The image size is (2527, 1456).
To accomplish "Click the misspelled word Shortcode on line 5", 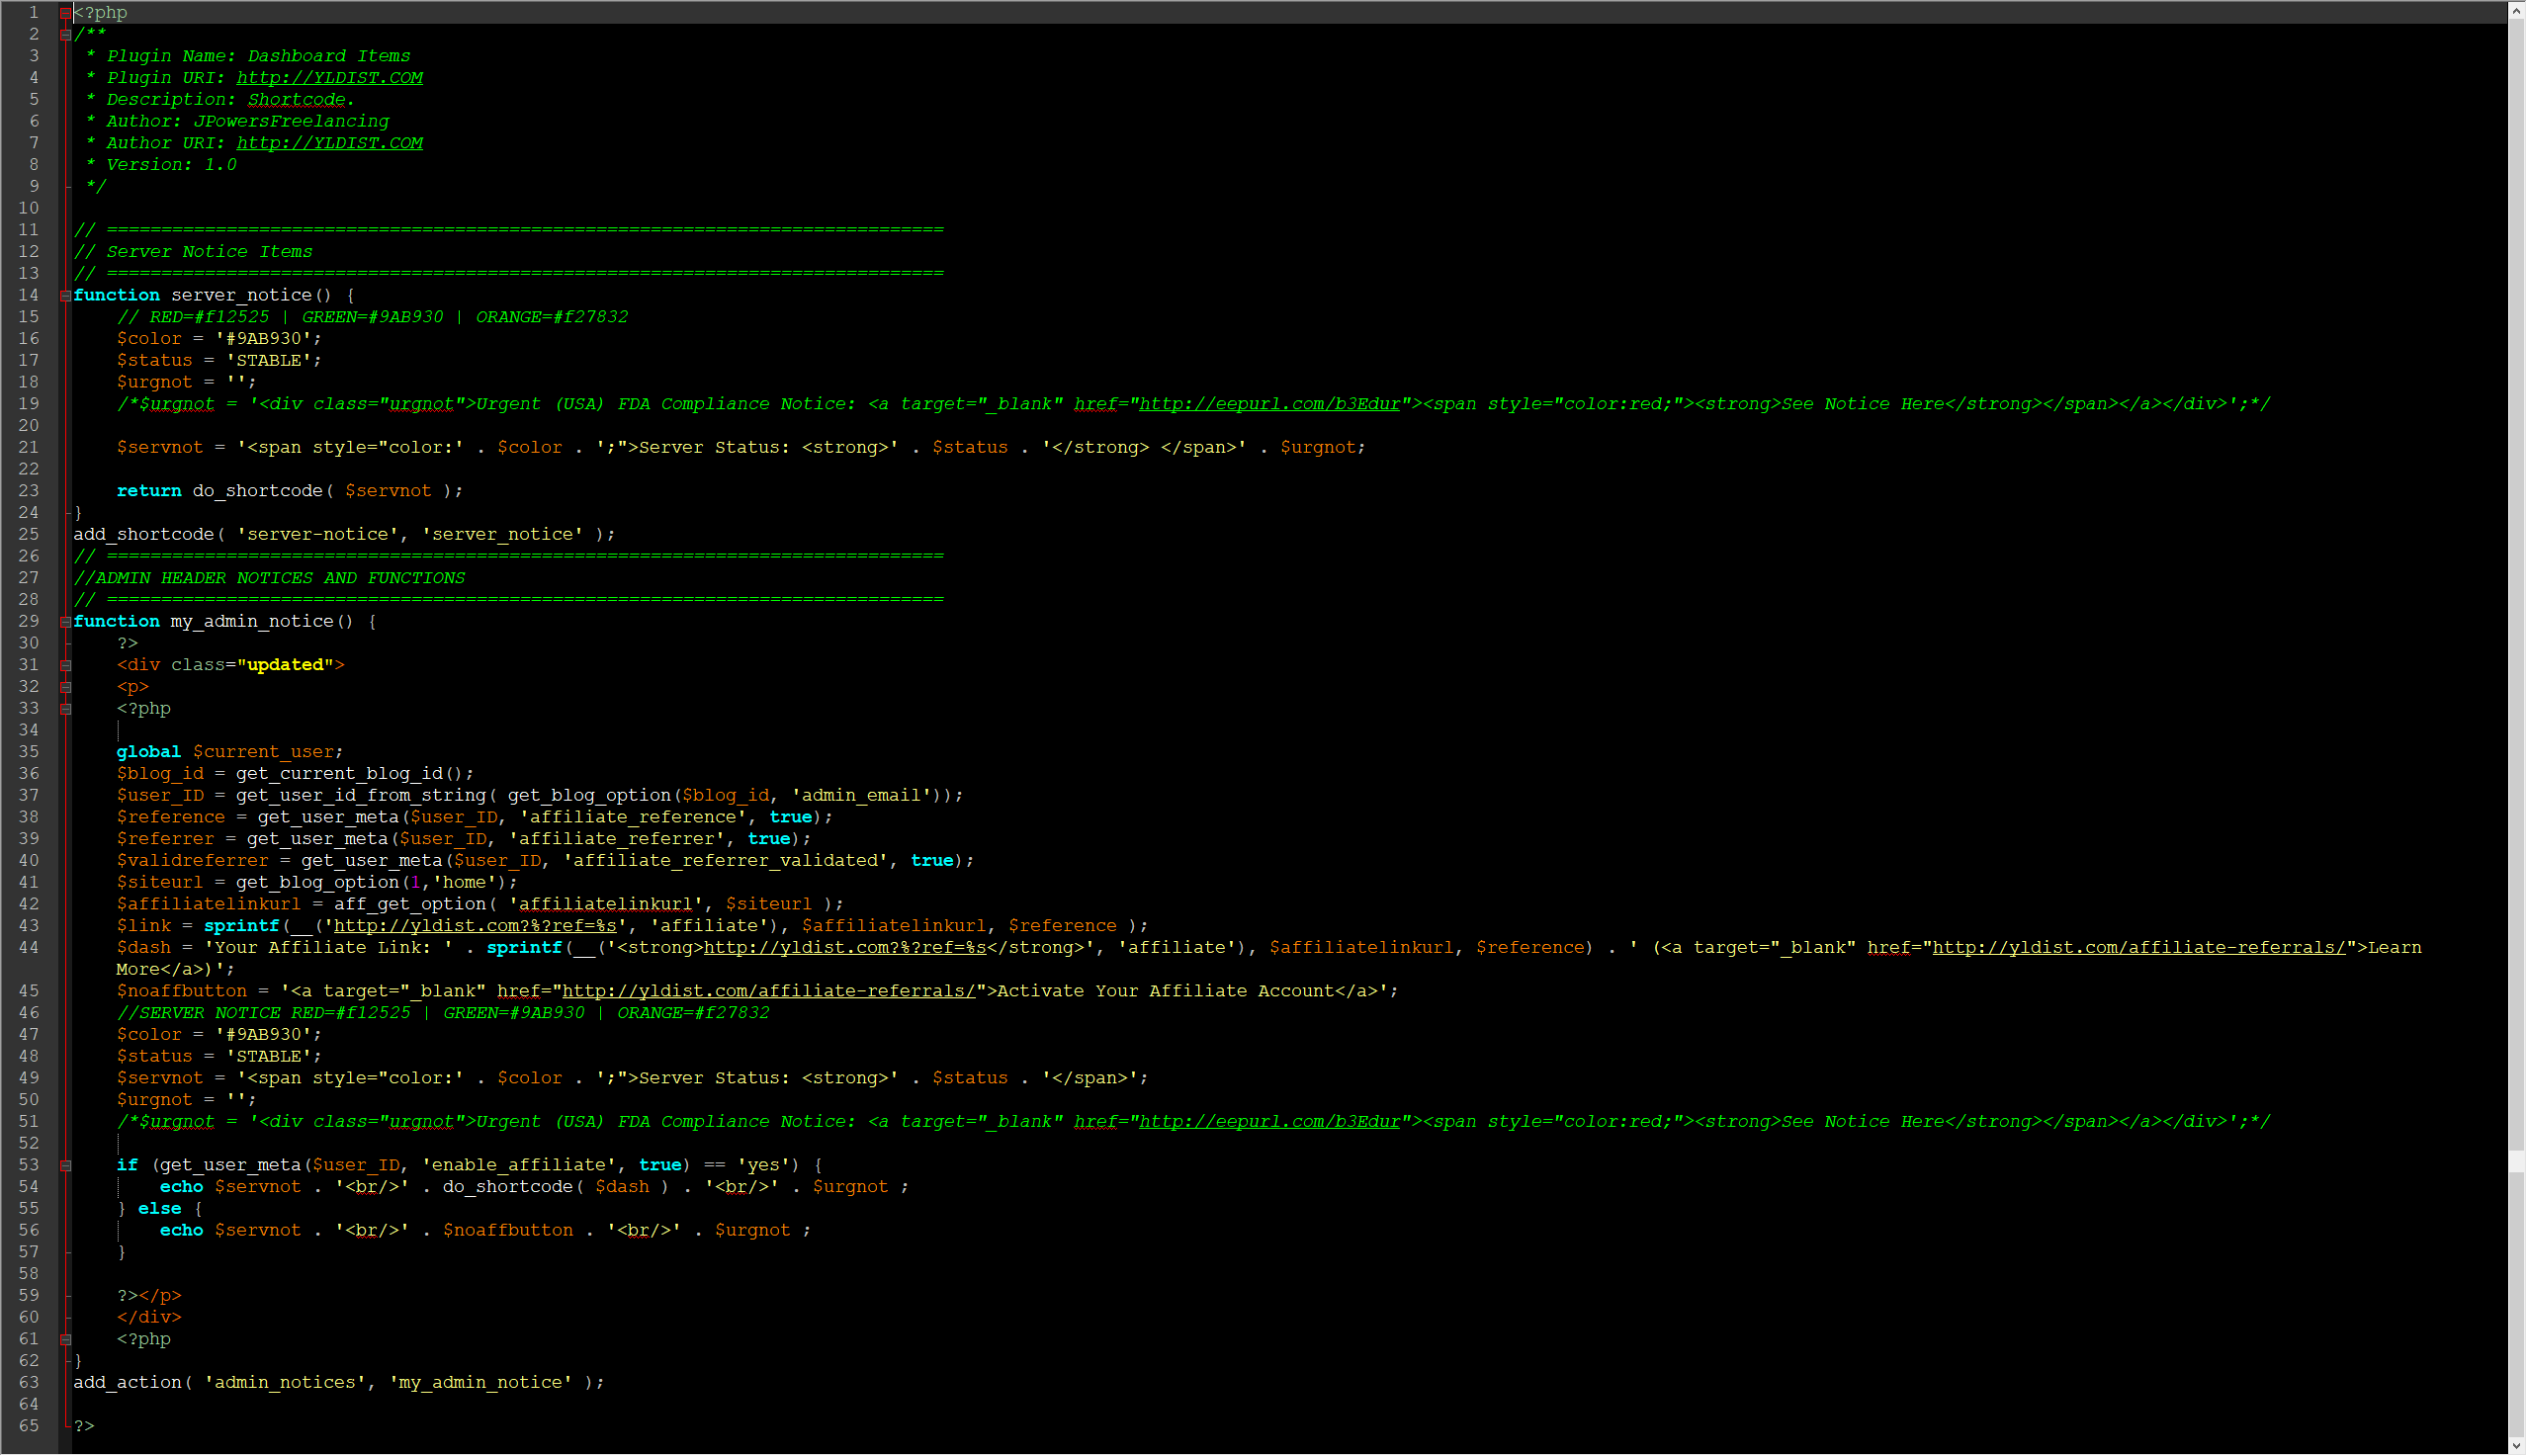I will pyautogui.click(x=296, y=100).
